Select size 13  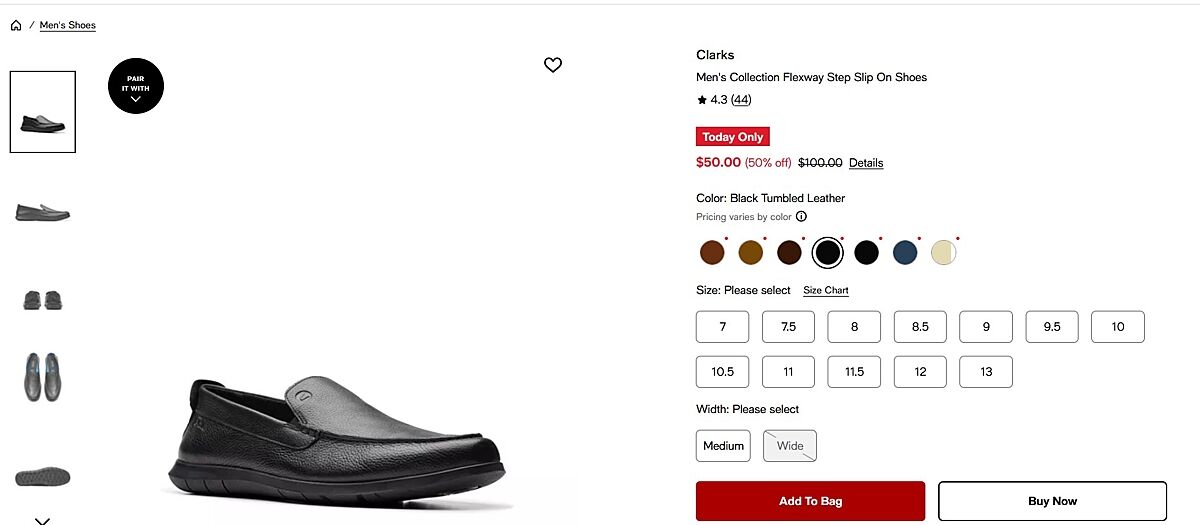point(985,372)
